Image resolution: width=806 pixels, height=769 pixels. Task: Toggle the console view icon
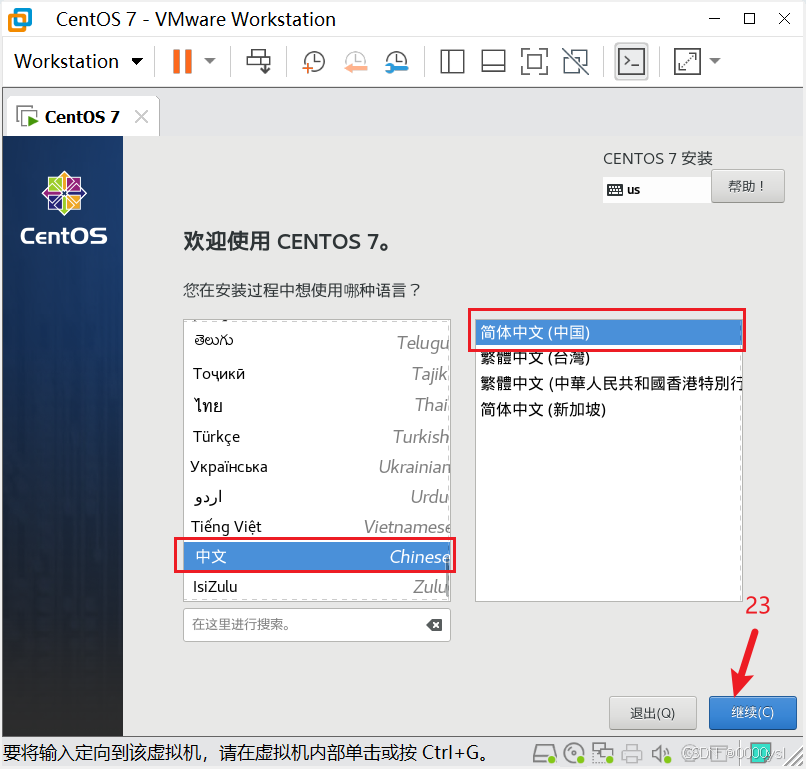click(631, 62)
